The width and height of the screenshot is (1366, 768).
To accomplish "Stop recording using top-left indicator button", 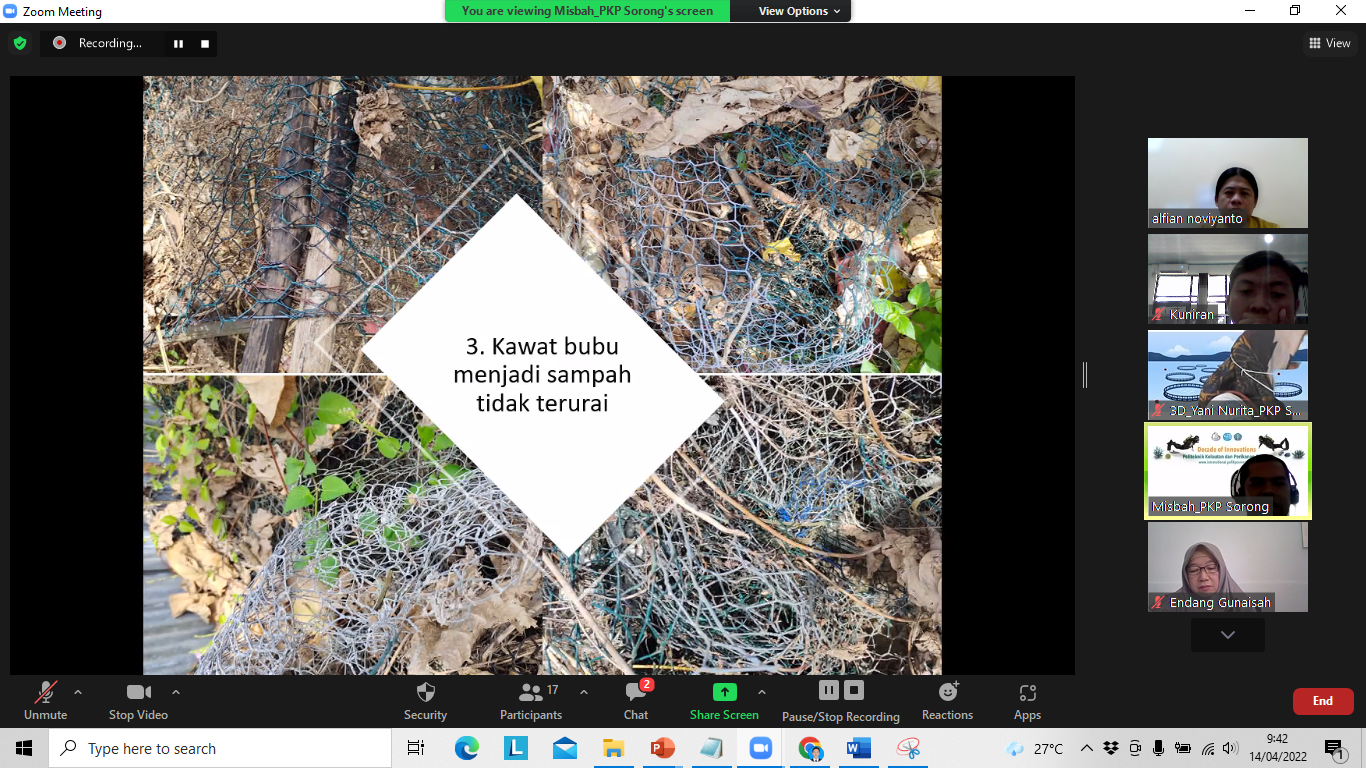I will [205, 43].
